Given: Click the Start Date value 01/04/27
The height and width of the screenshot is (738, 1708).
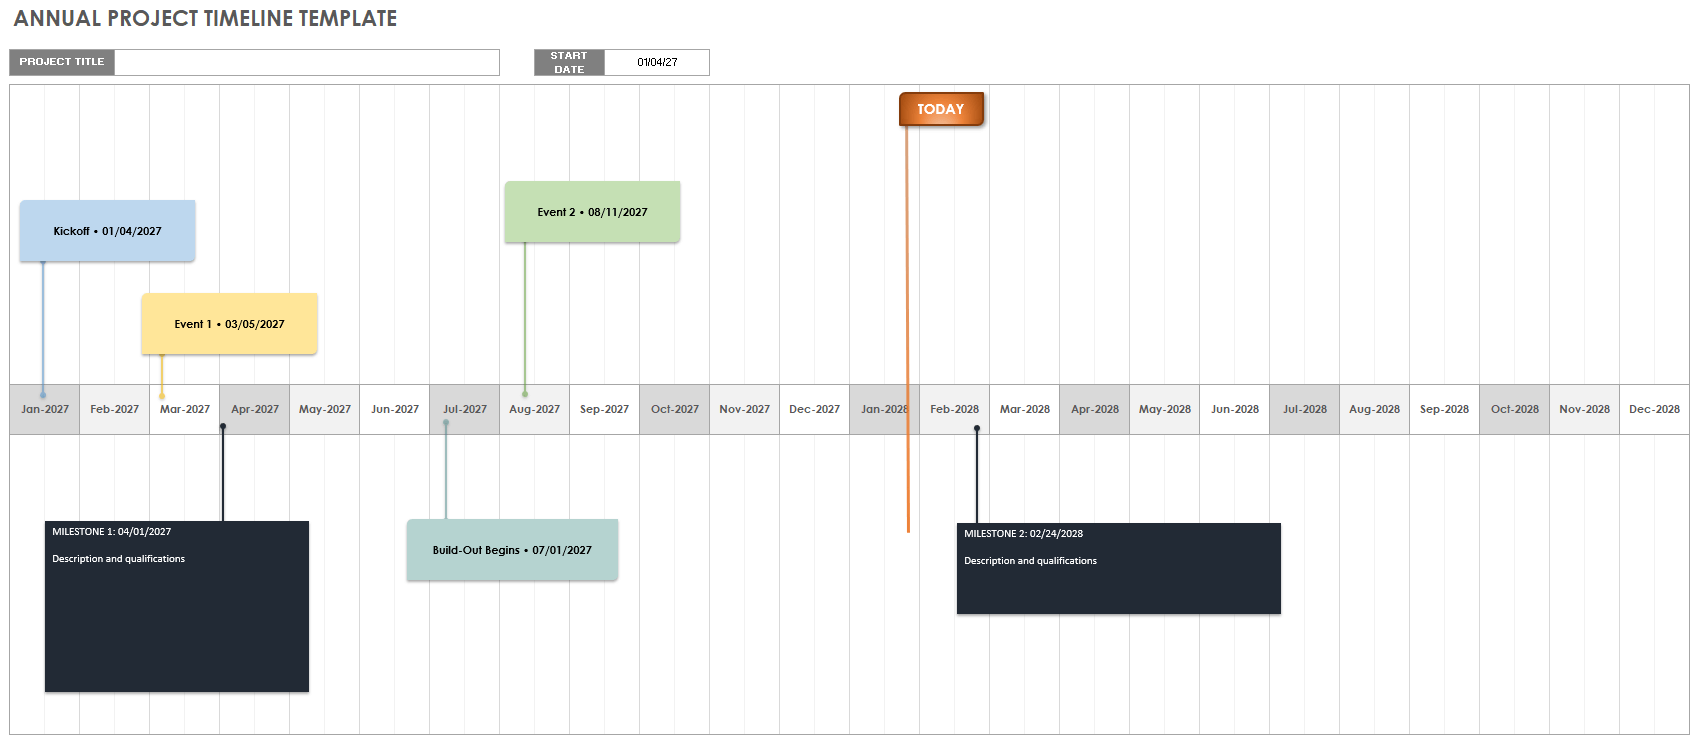Looking at the screenshot, I should click(x=657, y=62).
